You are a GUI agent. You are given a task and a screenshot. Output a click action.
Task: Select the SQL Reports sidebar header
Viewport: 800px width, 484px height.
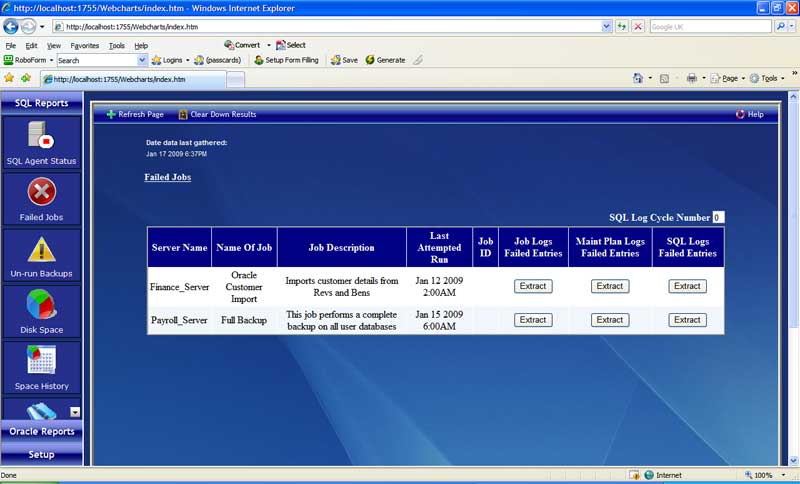[x=41, y=103]
